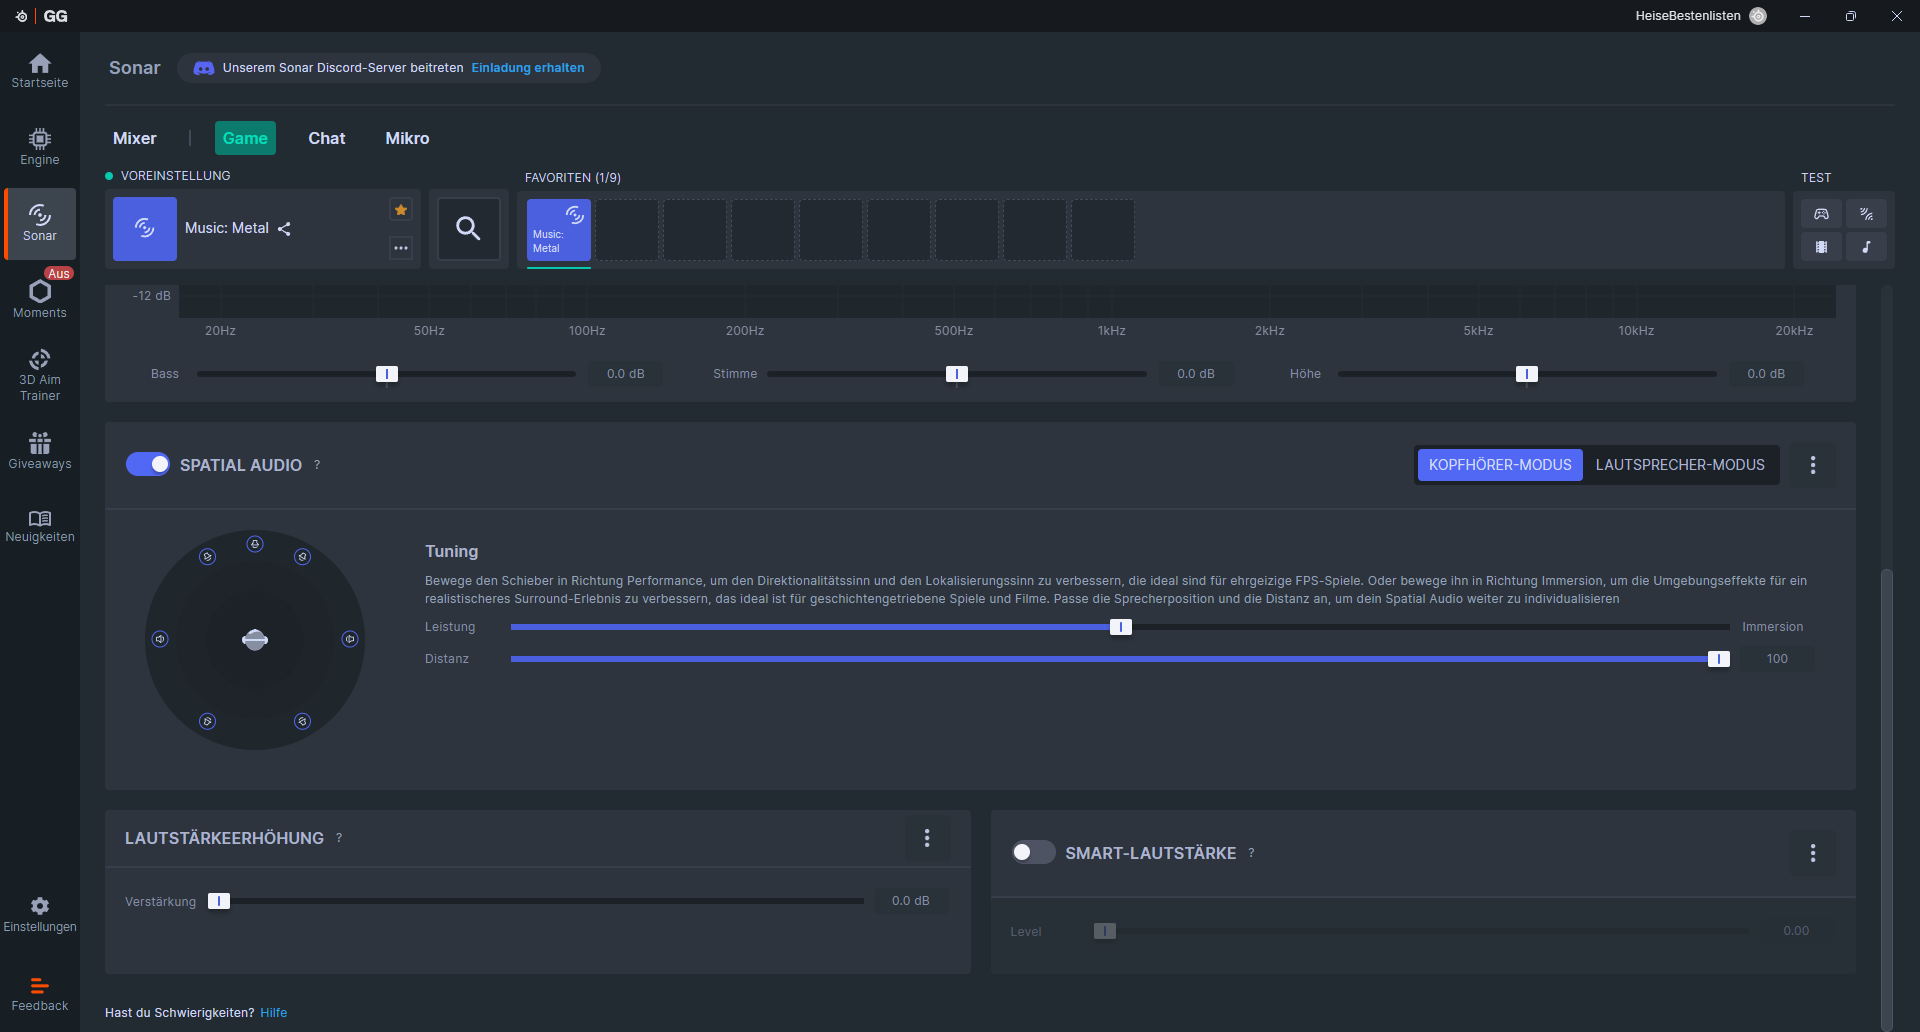Image resolution: width=1920 pixels, height=1032 pixels.
Task: Open the 3D Aim Trainer
Action: pos(40,375)
